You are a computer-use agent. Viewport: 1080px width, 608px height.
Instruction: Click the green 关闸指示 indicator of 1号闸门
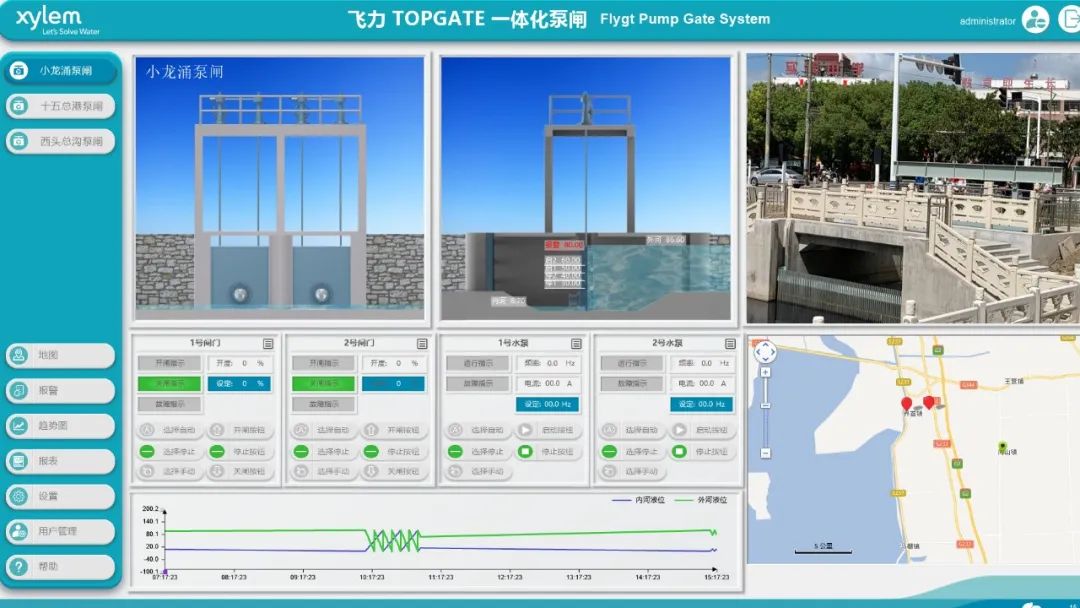169,384
